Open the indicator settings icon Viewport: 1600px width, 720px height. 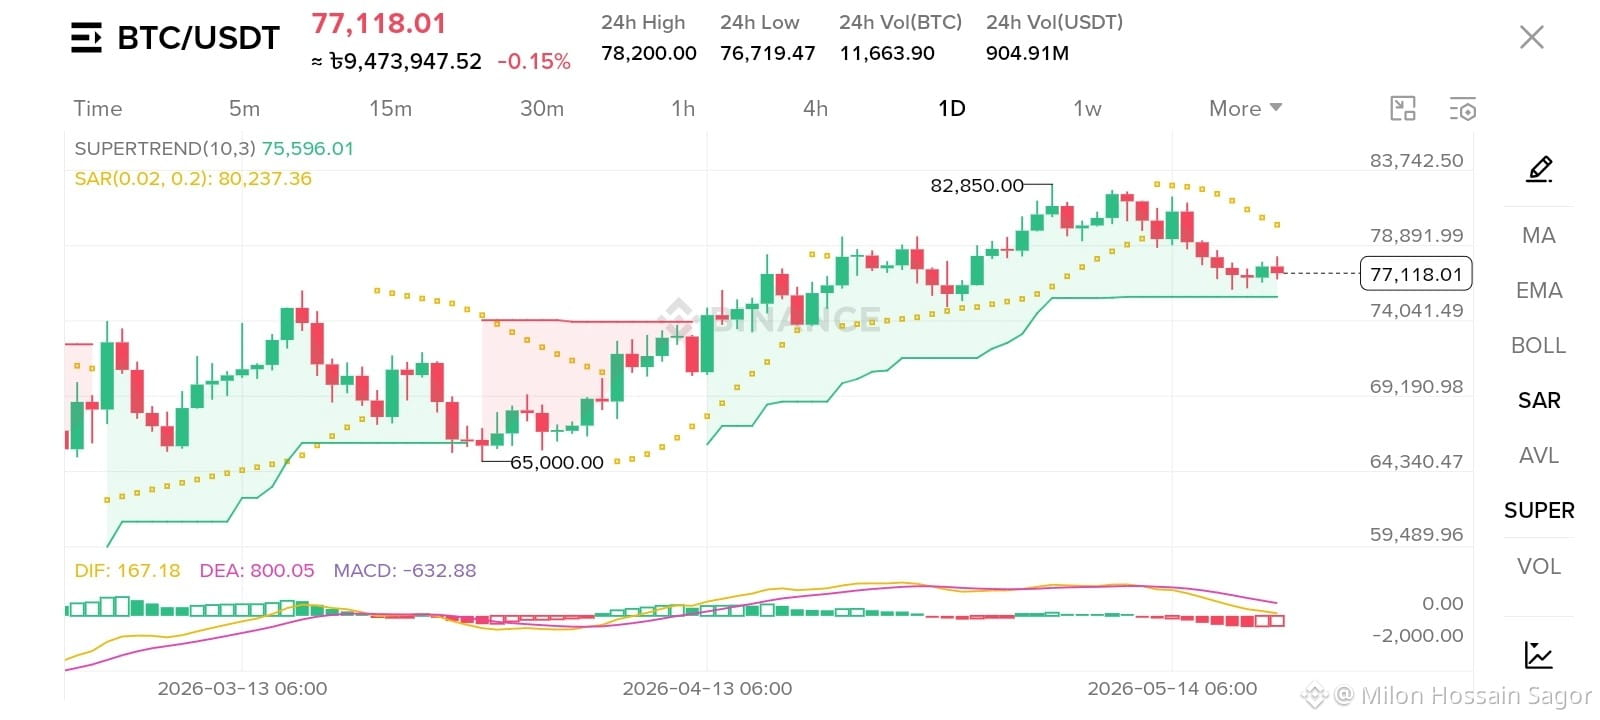[1462, 109]
